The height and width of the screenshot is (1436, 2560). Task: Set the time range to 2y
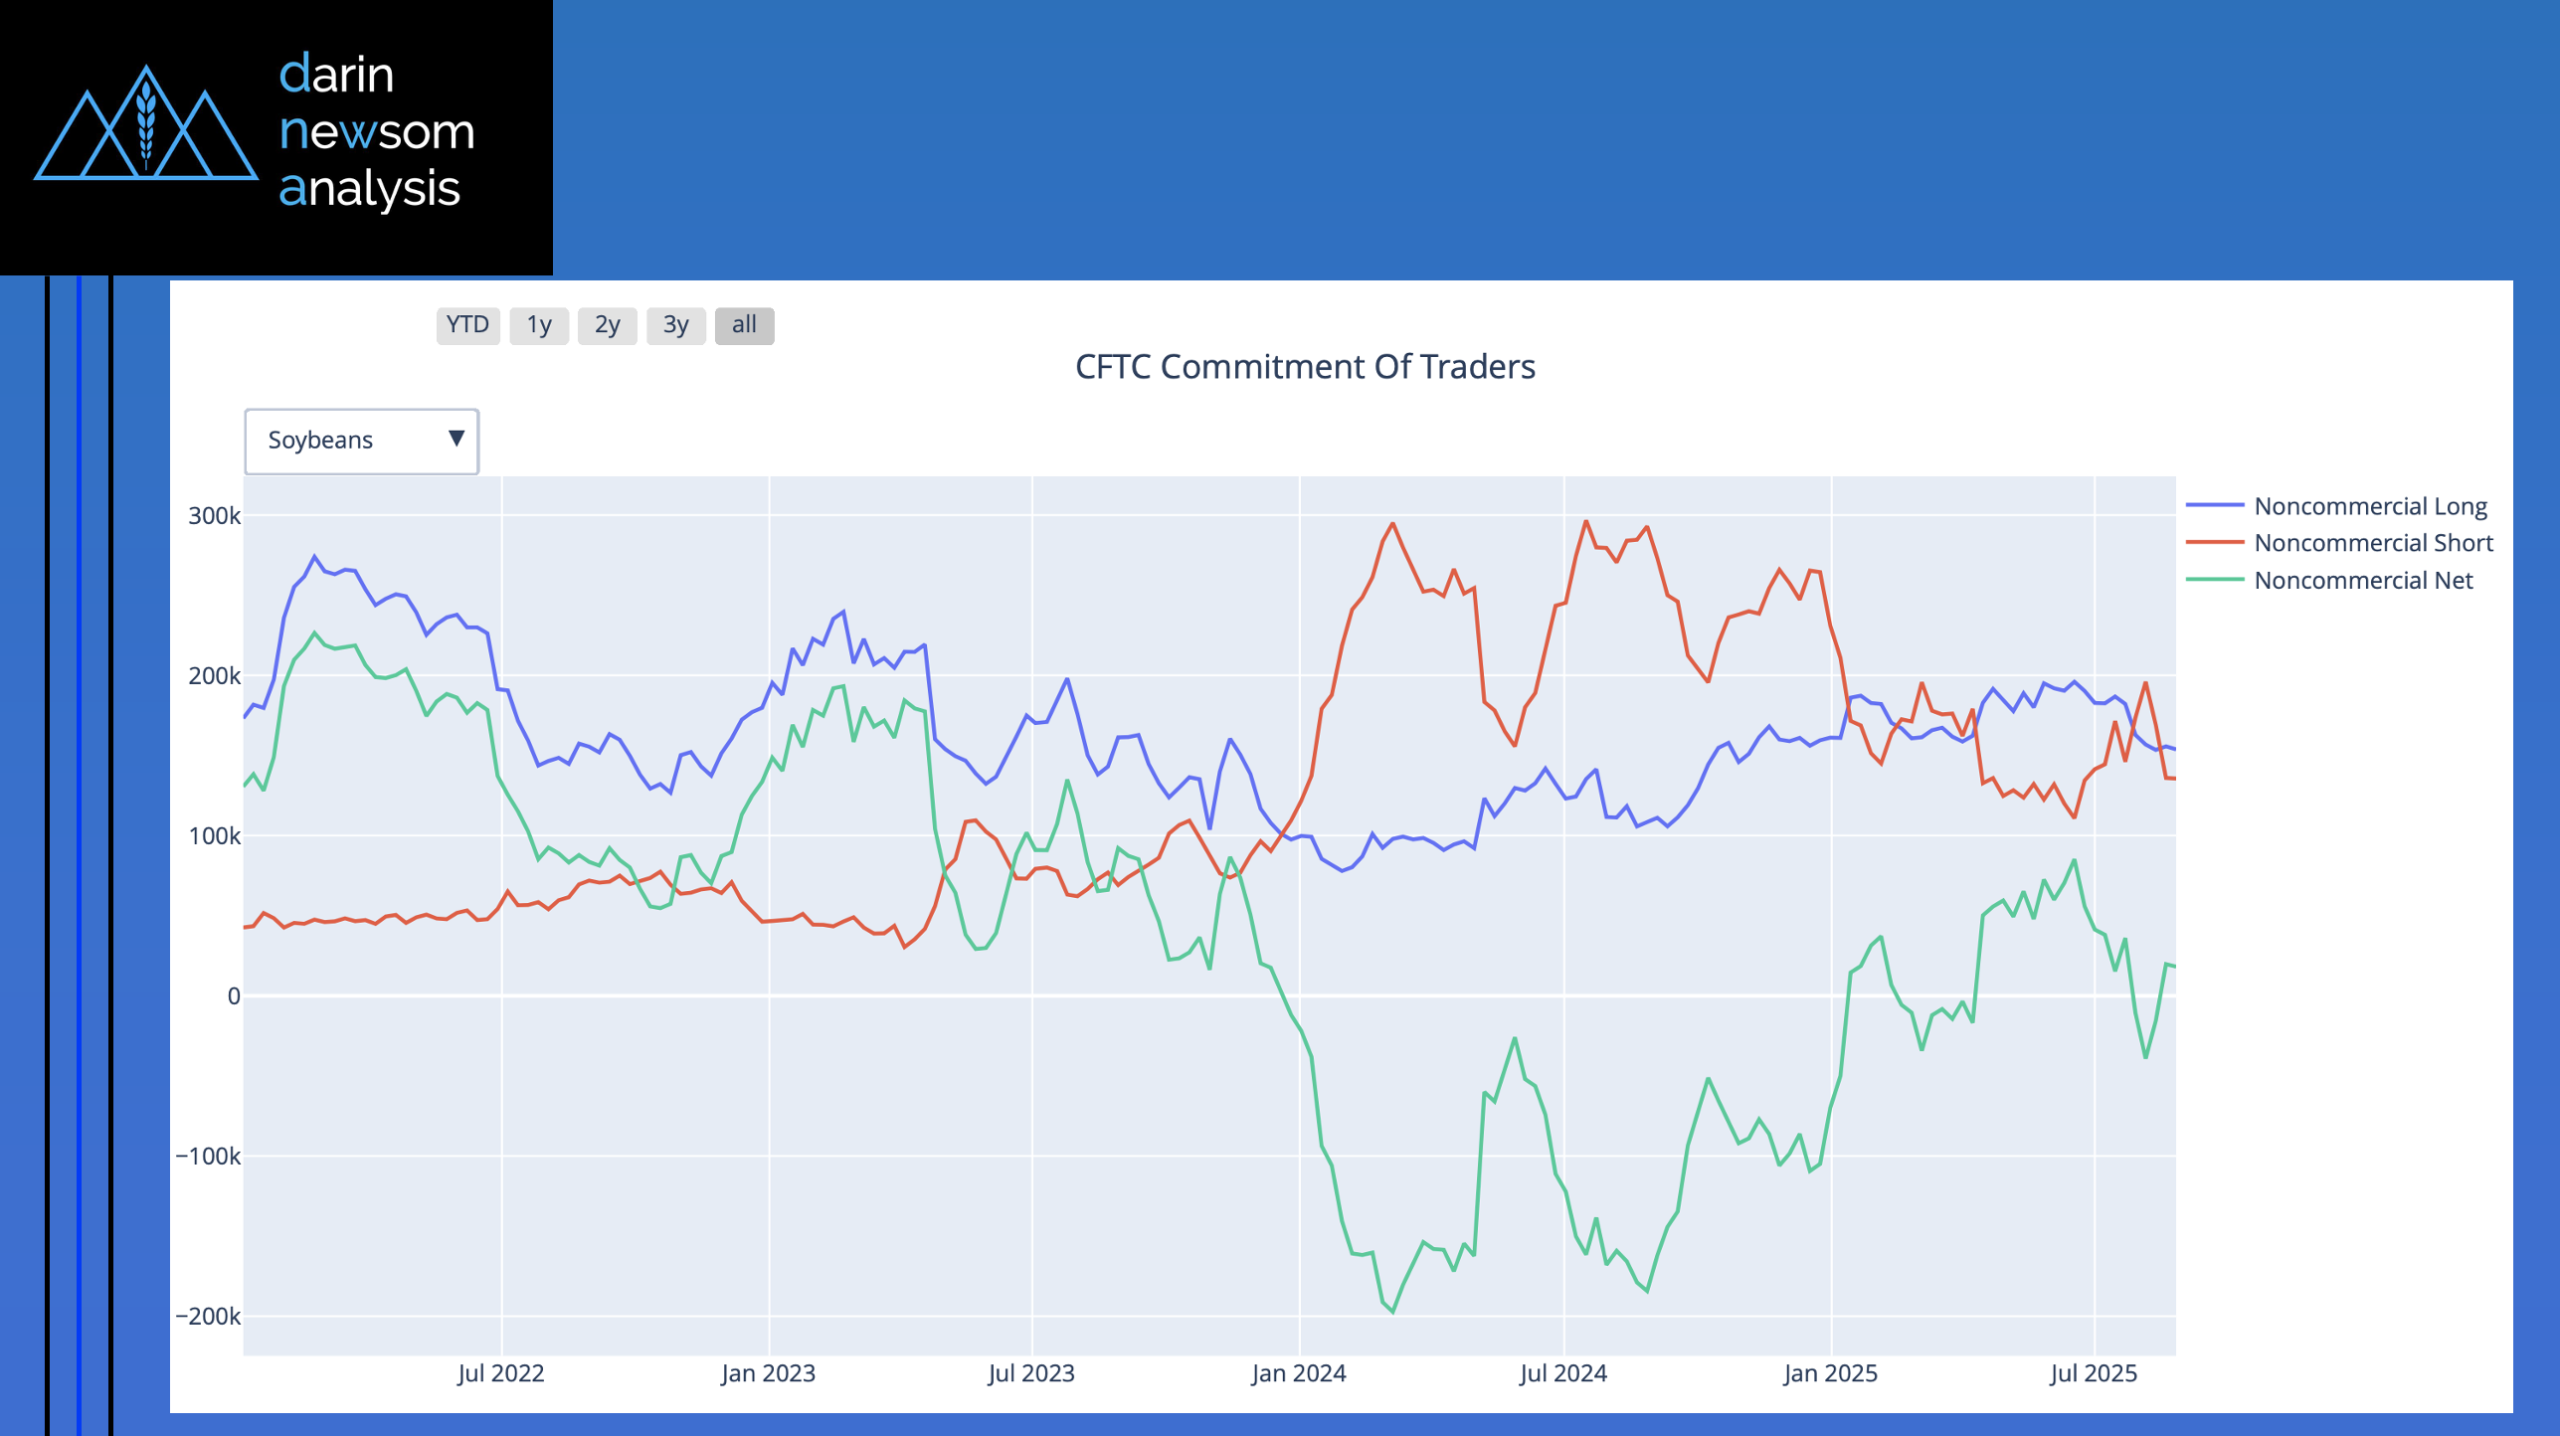coord(607,325)
